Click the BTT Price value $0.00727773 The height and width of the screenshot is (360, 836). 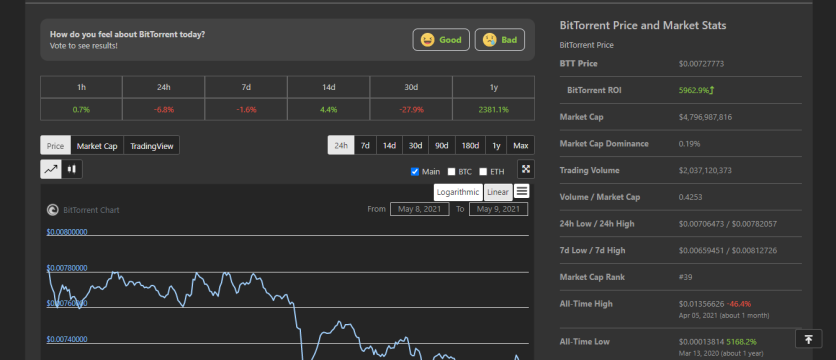[x=701, y=63]
